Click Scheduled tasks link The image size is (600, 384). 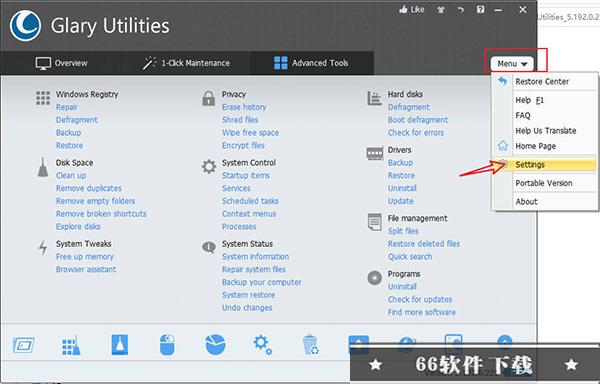tap(250, 201)
